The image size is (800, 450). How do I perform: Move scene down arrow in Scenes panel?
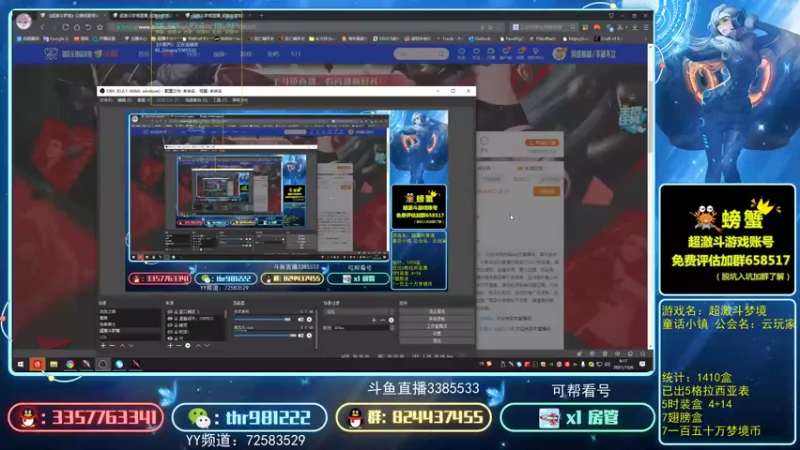click(131, 345)
